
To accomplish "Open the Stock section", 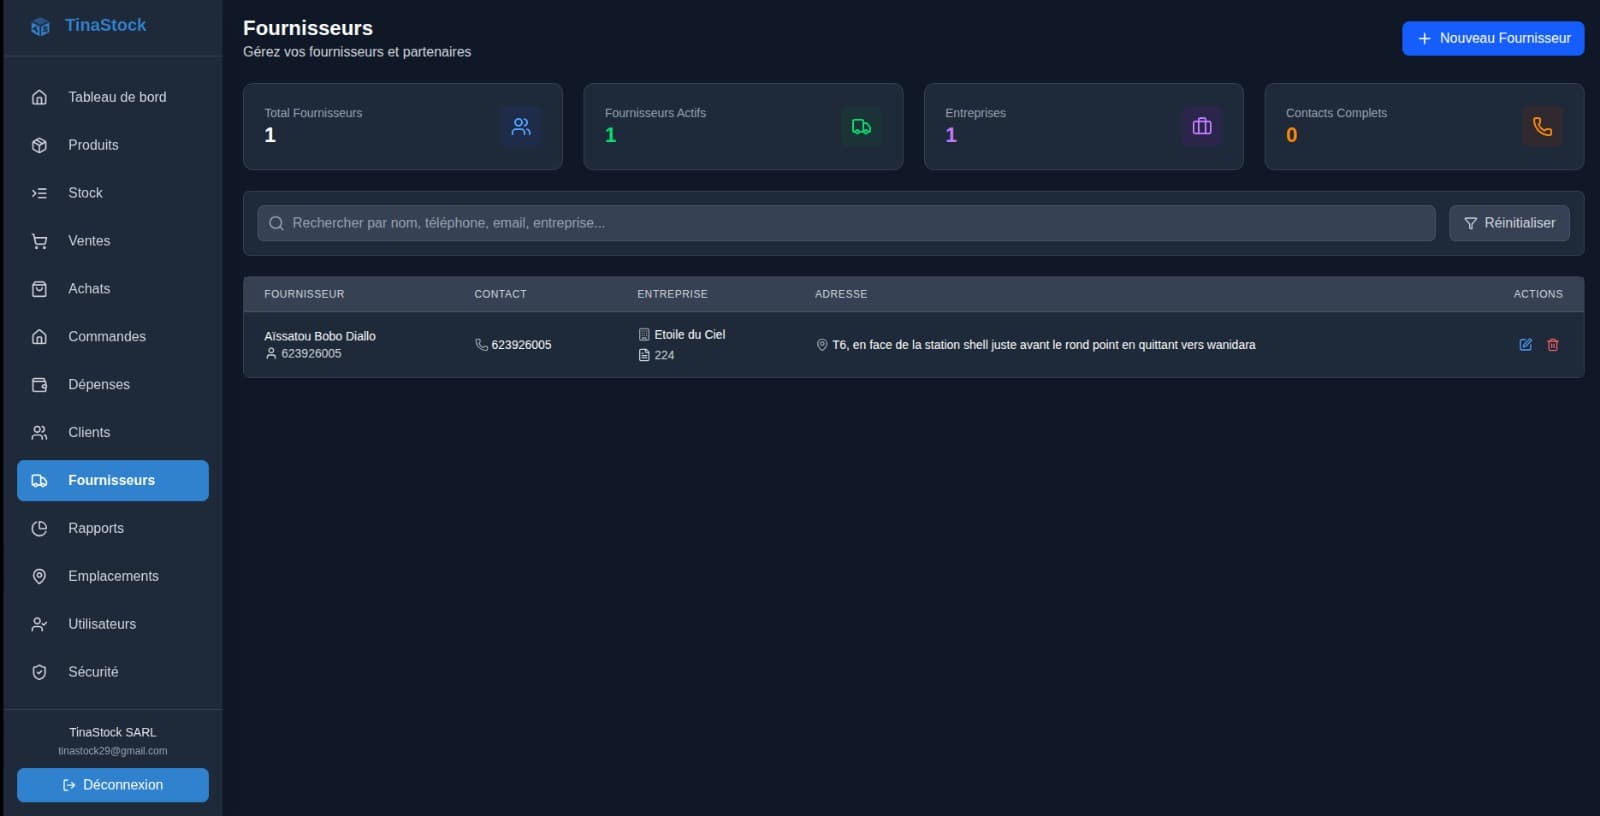I will pos(113,193).
